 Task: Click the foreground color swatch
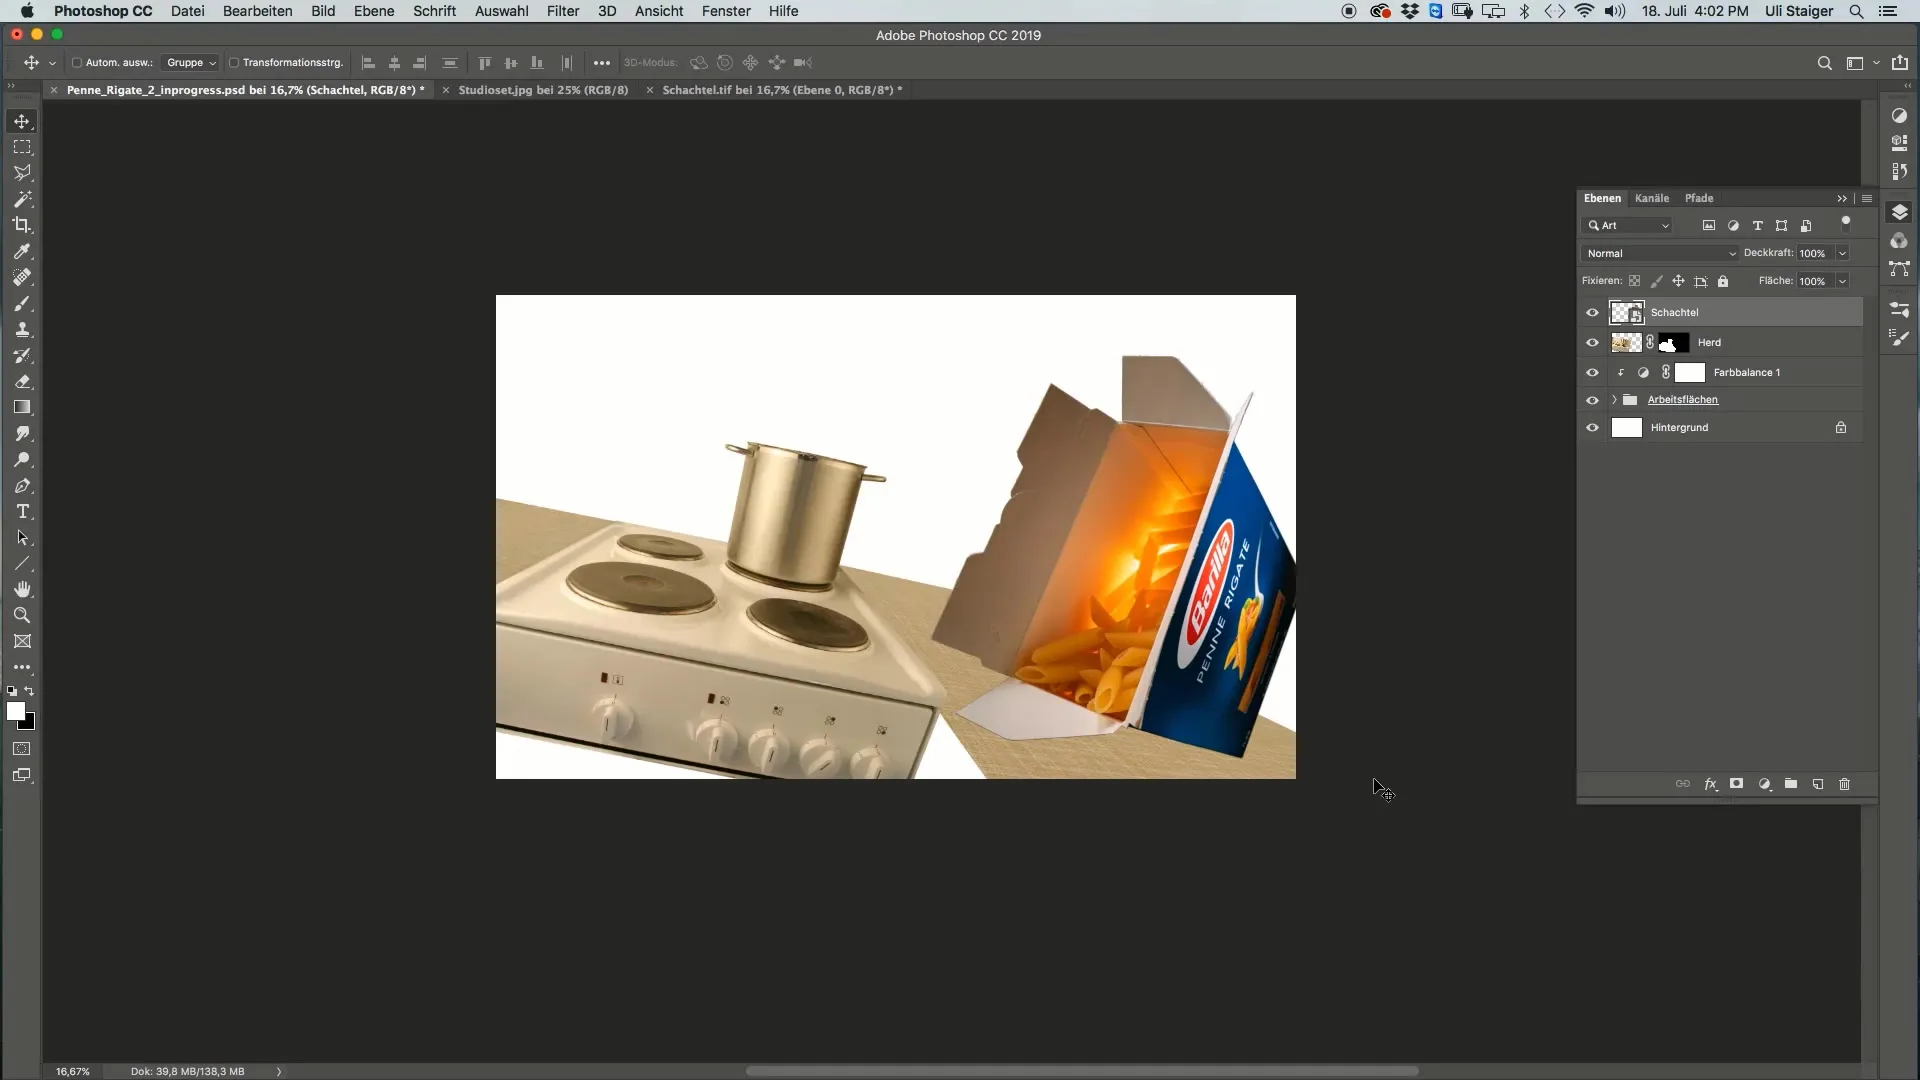click(15, 711)
